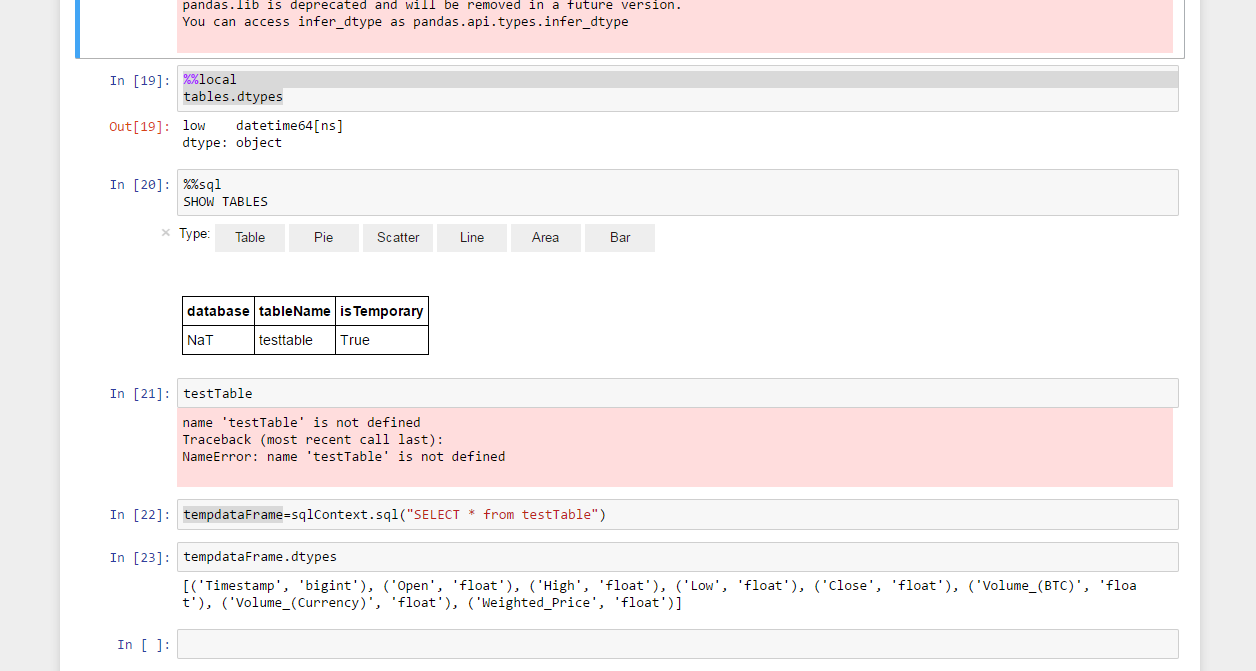Click the isTemporary column header

pos(381,311)
